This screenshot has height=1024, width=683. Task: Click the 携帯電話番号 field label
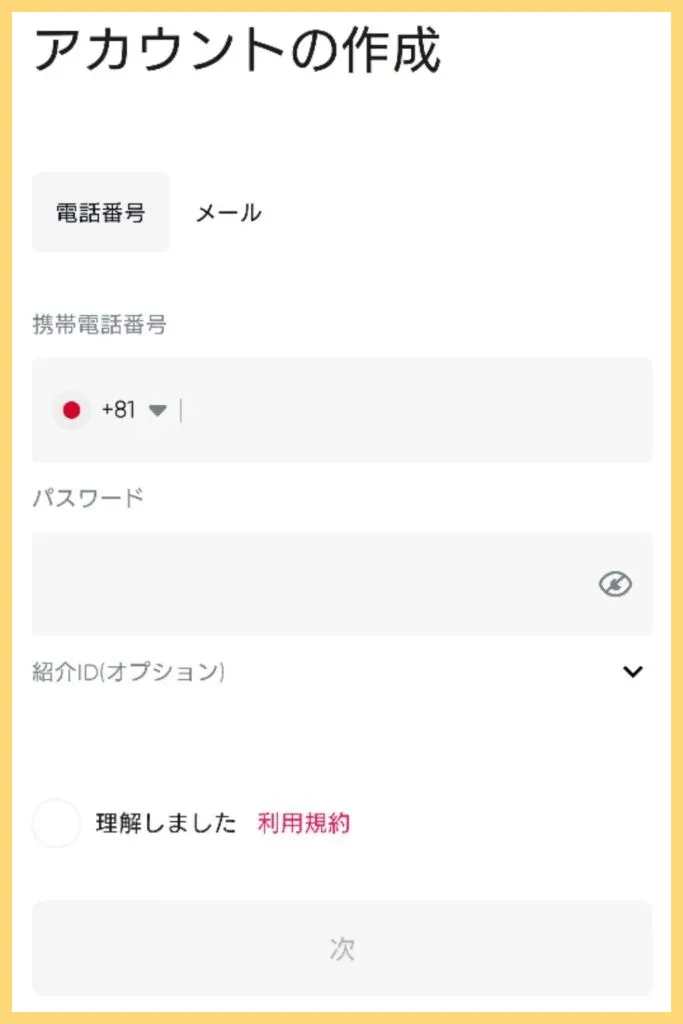[99, 324]
